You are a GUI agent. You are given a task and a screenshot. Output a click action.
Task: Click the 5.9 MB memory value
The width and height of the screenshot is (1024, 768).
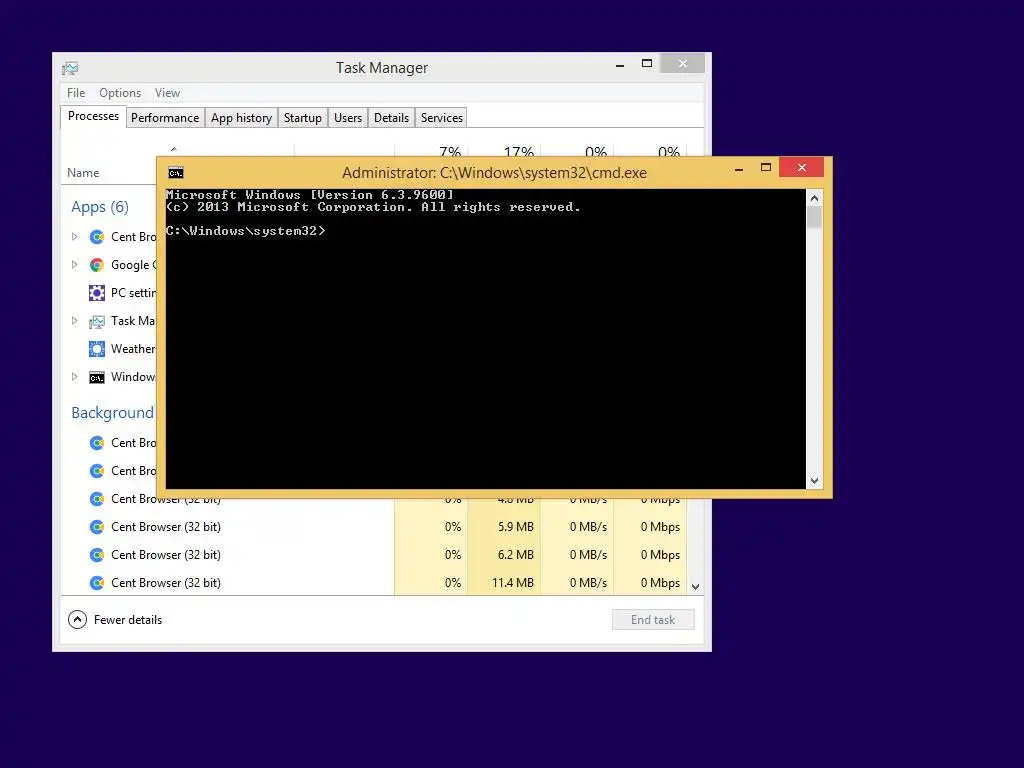pyautogui.click(x=515, y=526)
